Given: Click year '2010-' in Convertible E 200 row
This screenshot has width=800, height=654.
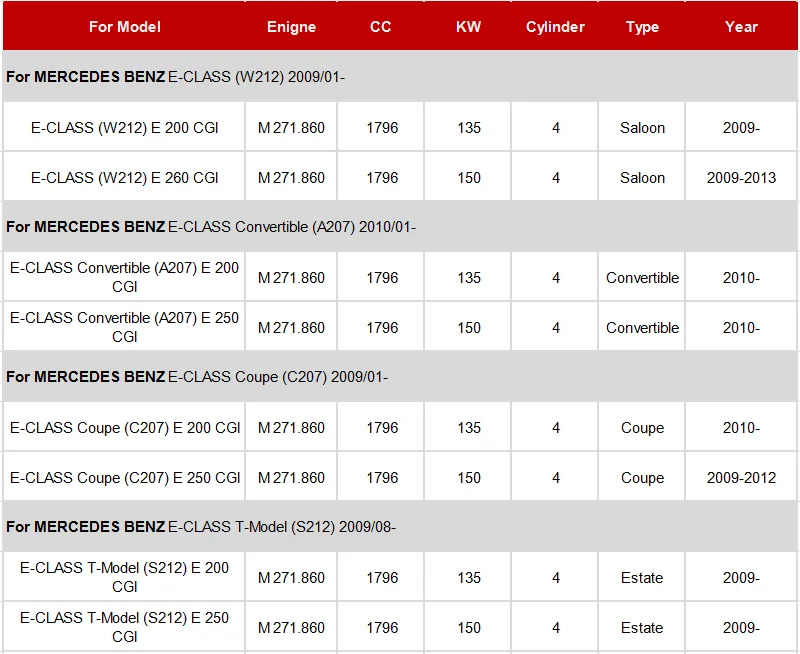Looking at the screenshot, I should 741,278.
